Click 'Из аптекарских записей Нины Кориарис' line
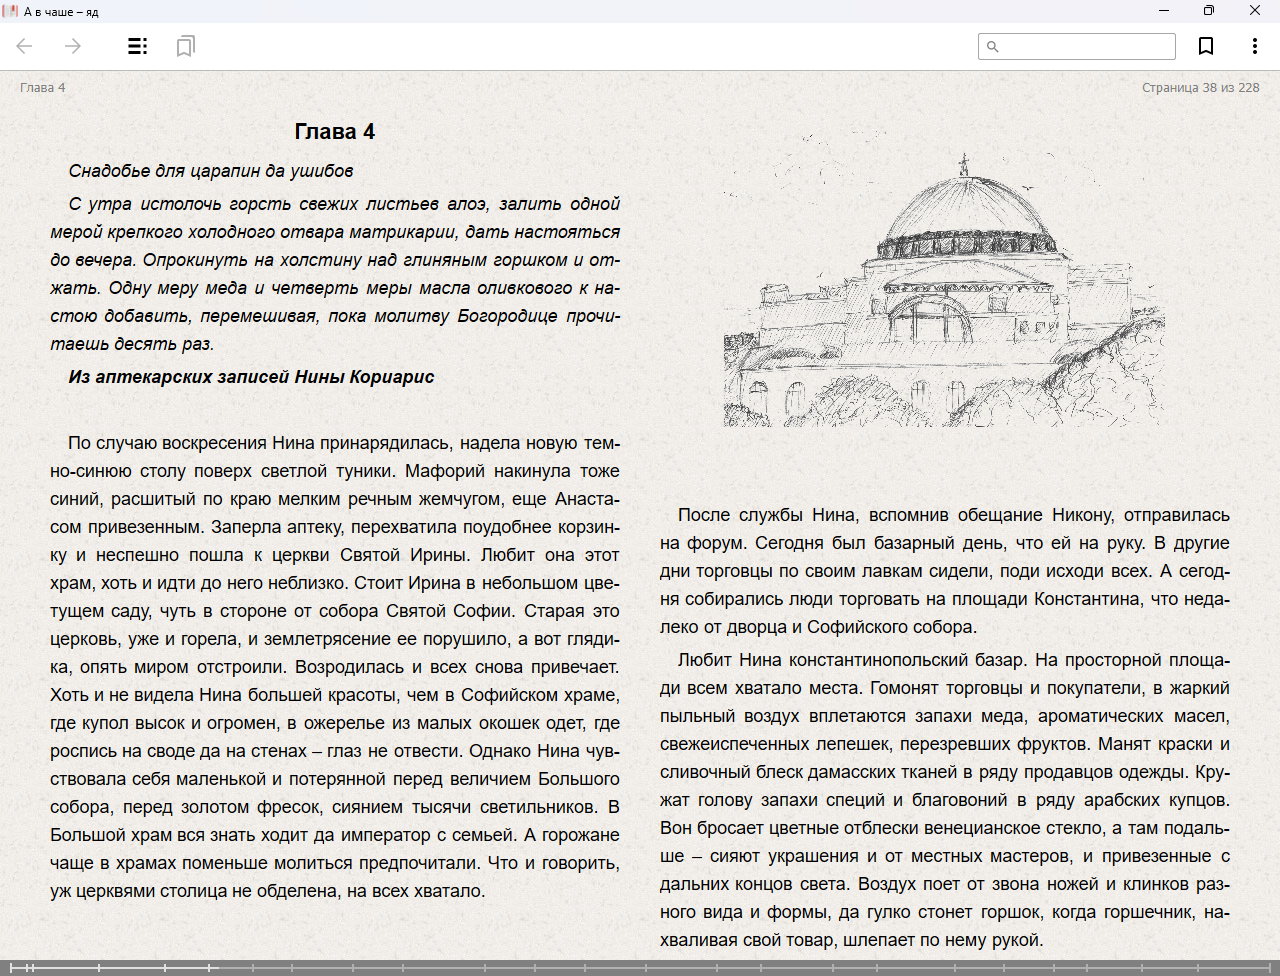The width and height of the screenshot is (1280, 976). (251, 377)
